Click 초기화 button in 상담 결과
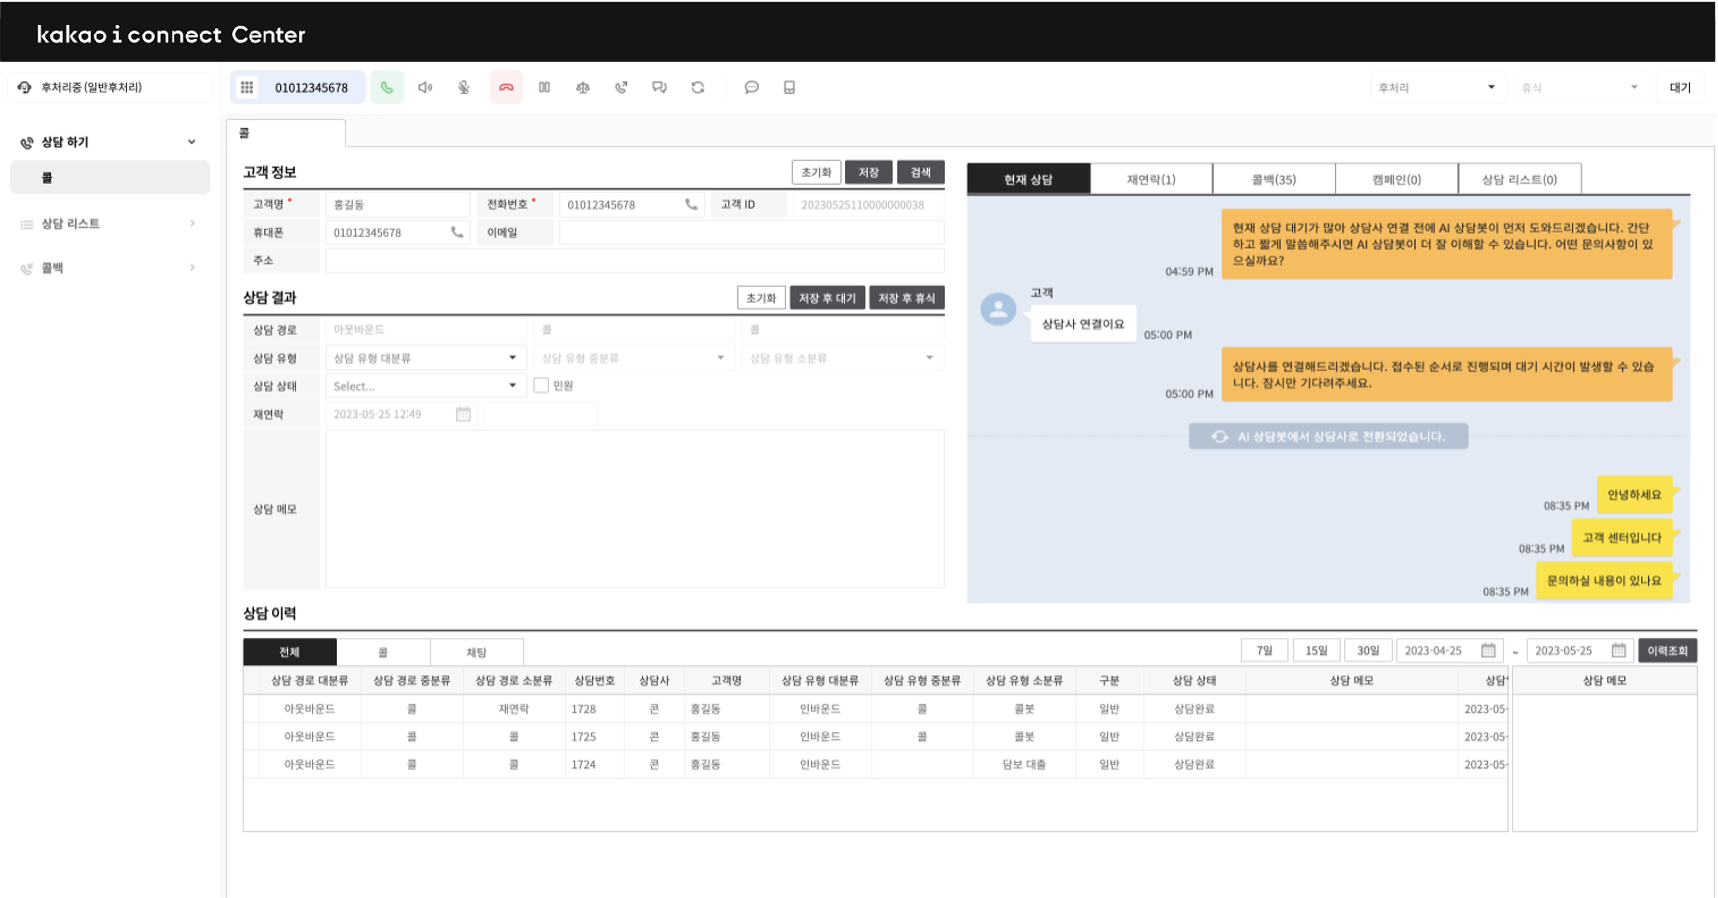The width and height of the screenshot is (1718, 898). point(761,298)
